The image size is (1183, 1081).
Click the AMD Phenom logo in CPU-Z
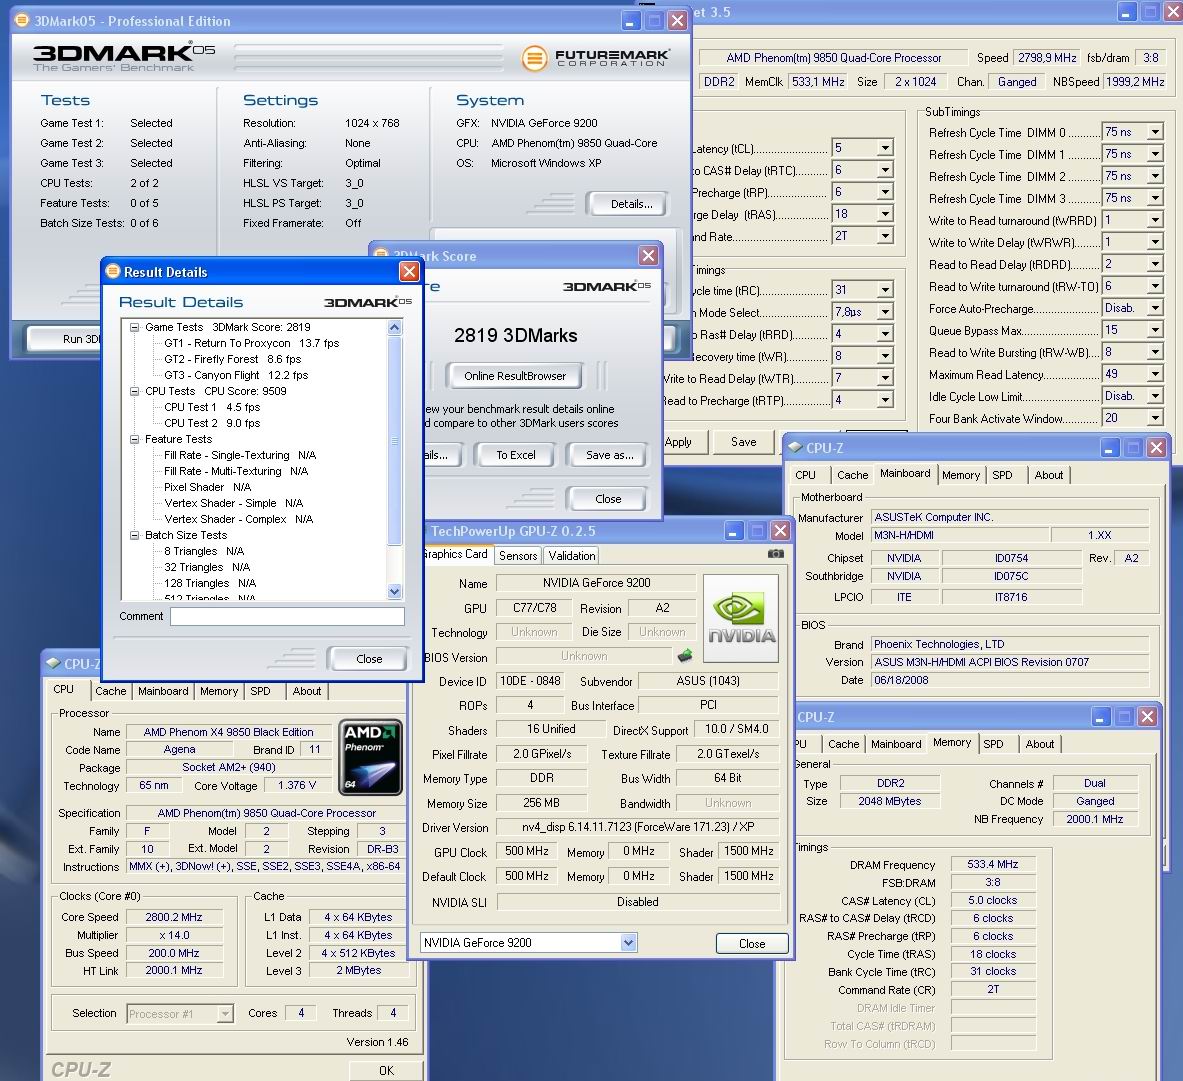[x=370, y=757]
